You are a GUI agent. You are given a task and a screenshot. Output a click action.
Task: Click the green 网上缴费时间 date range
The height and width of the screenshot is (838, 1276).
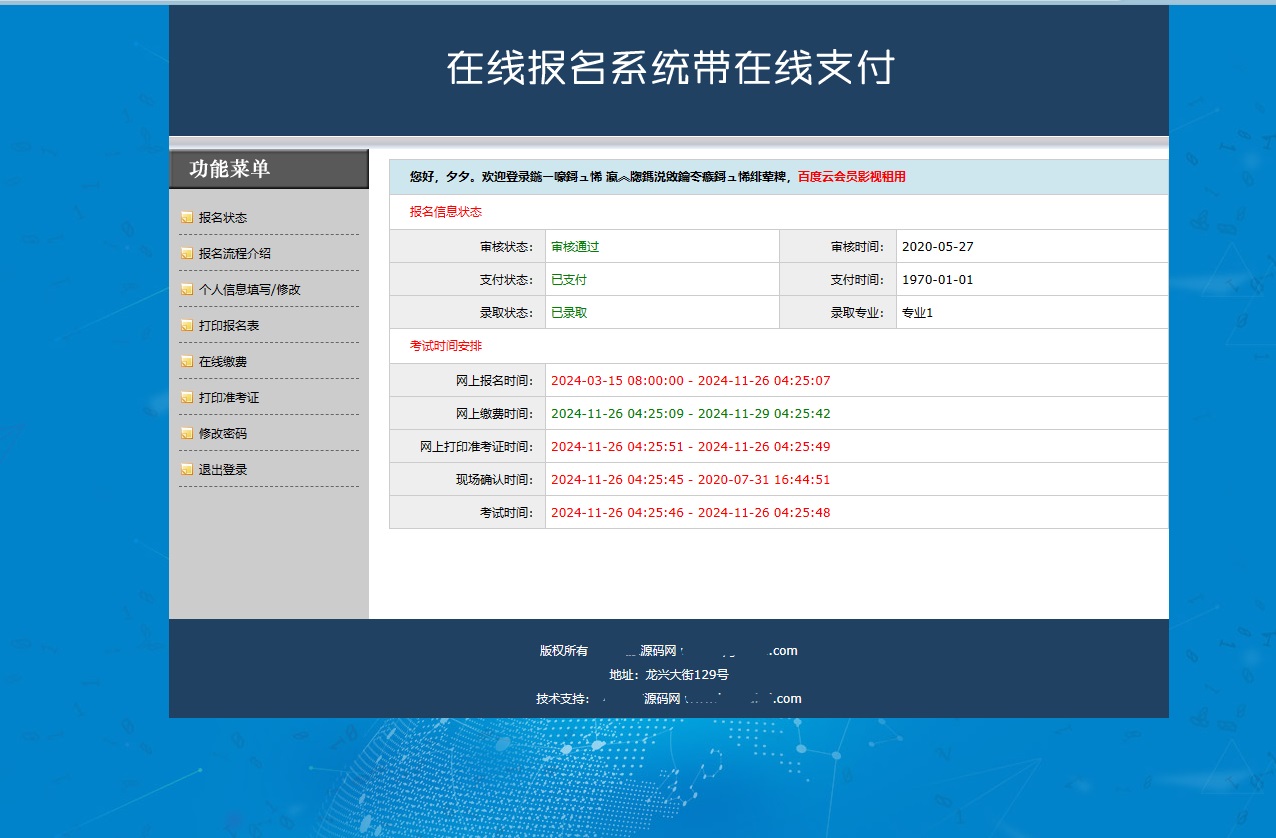click(x=690, y=414)
